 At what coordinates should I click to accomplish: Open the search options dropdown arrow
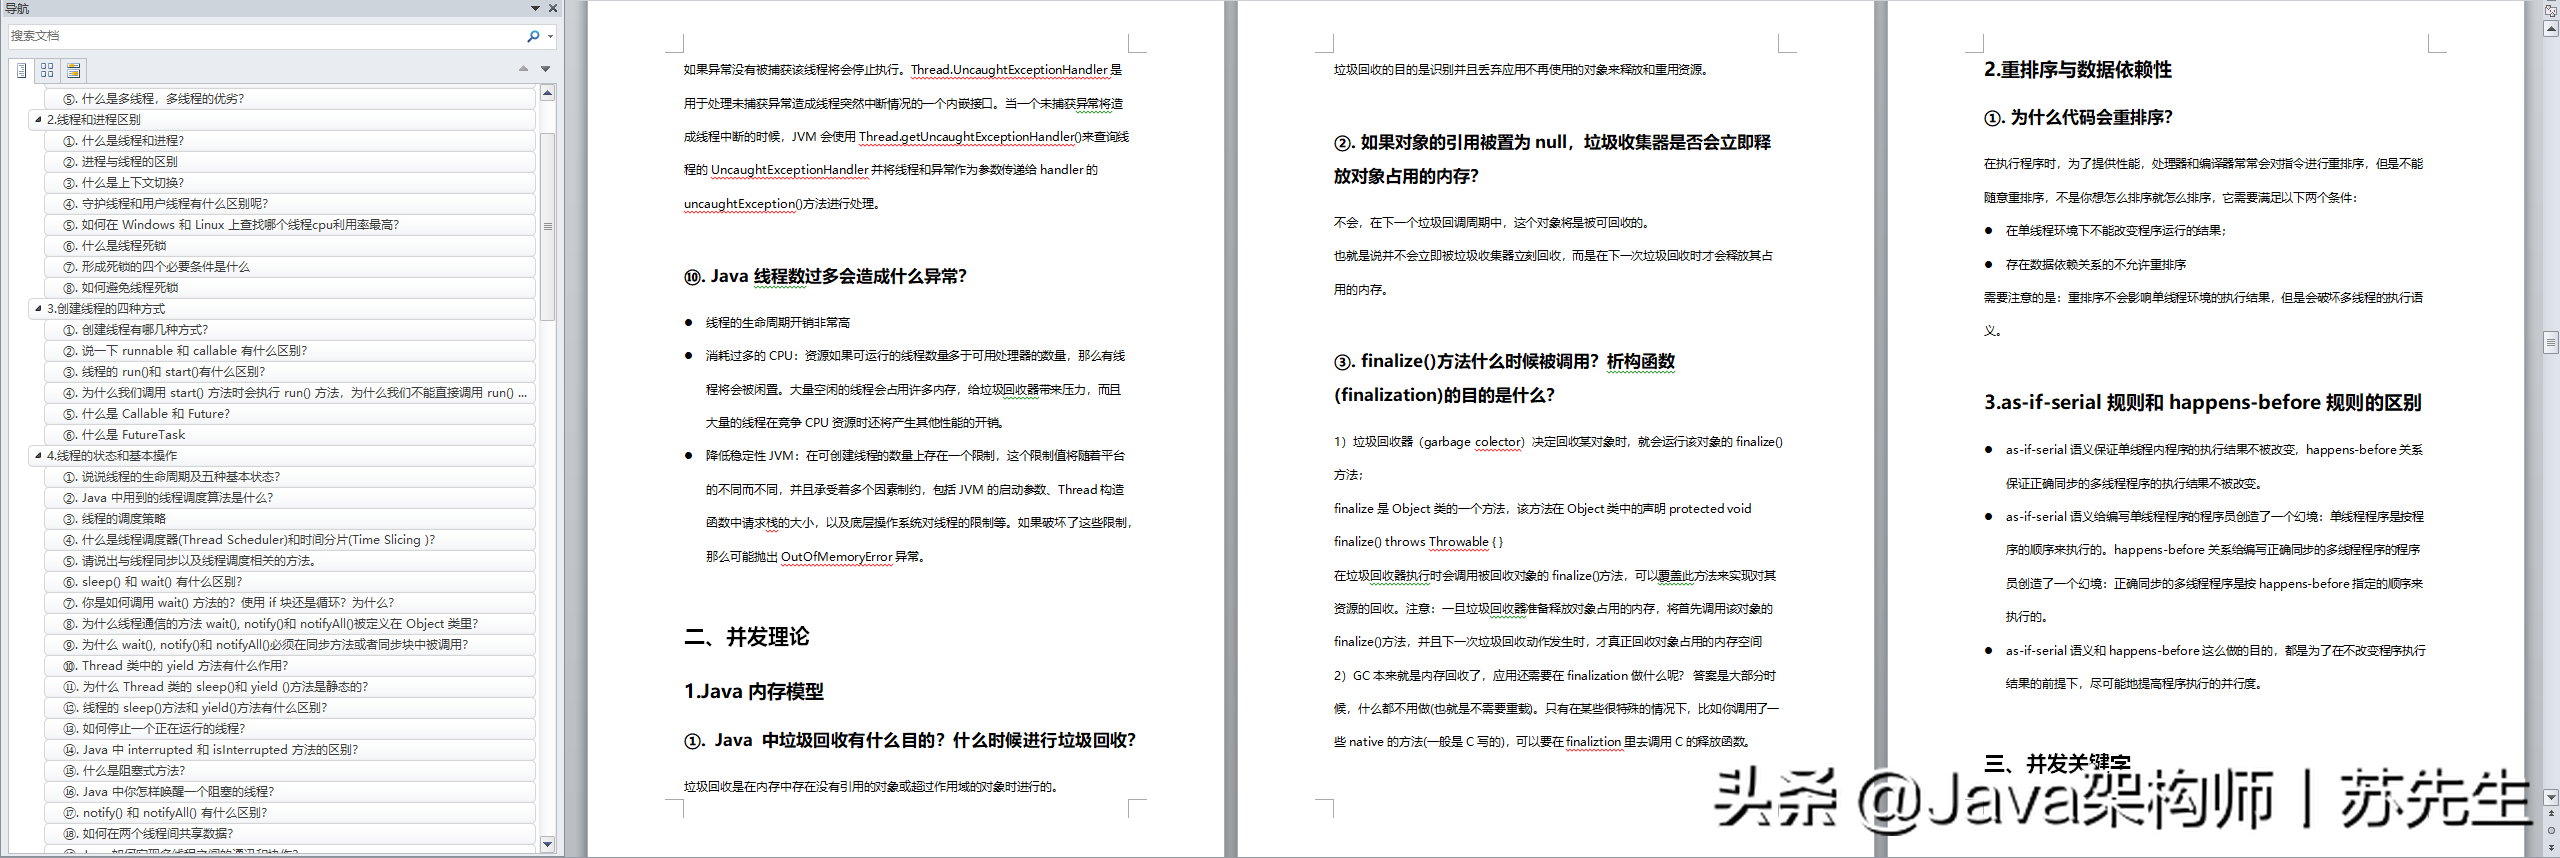point(550,37)
